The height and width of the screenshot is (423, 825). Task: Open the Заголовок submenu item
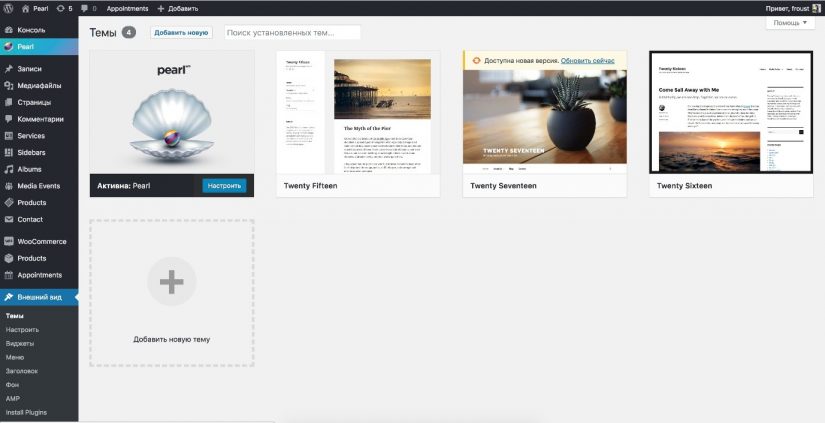click(x=22, y=371)
